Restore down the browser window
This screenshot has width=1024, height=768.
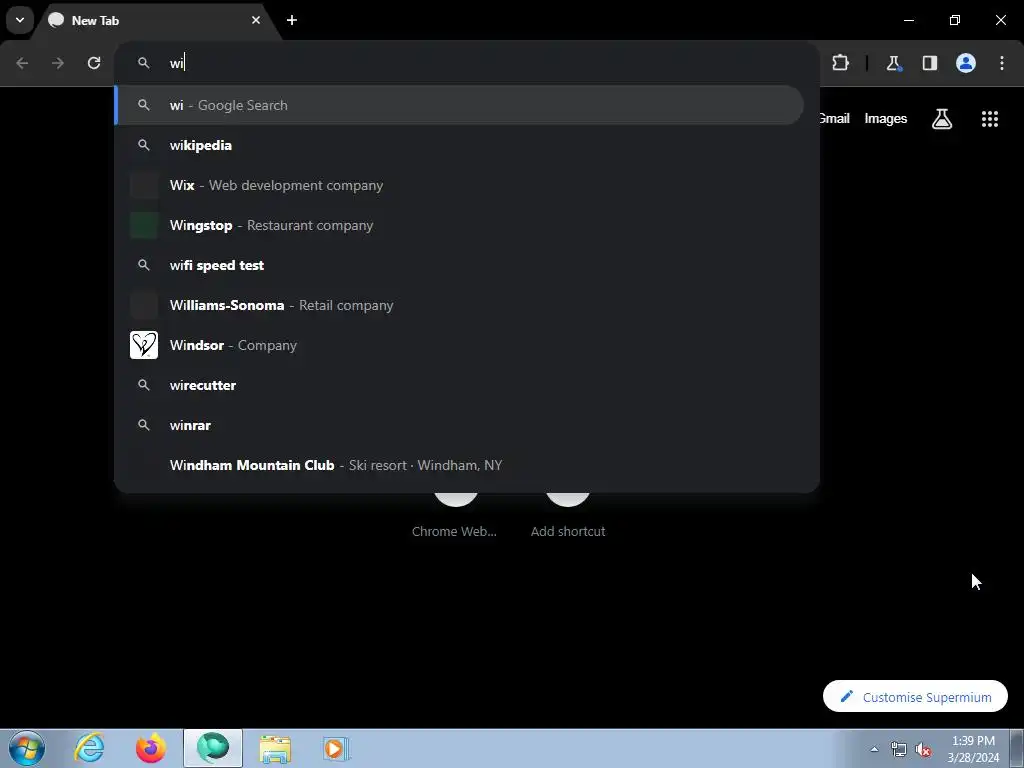[955, 20]
